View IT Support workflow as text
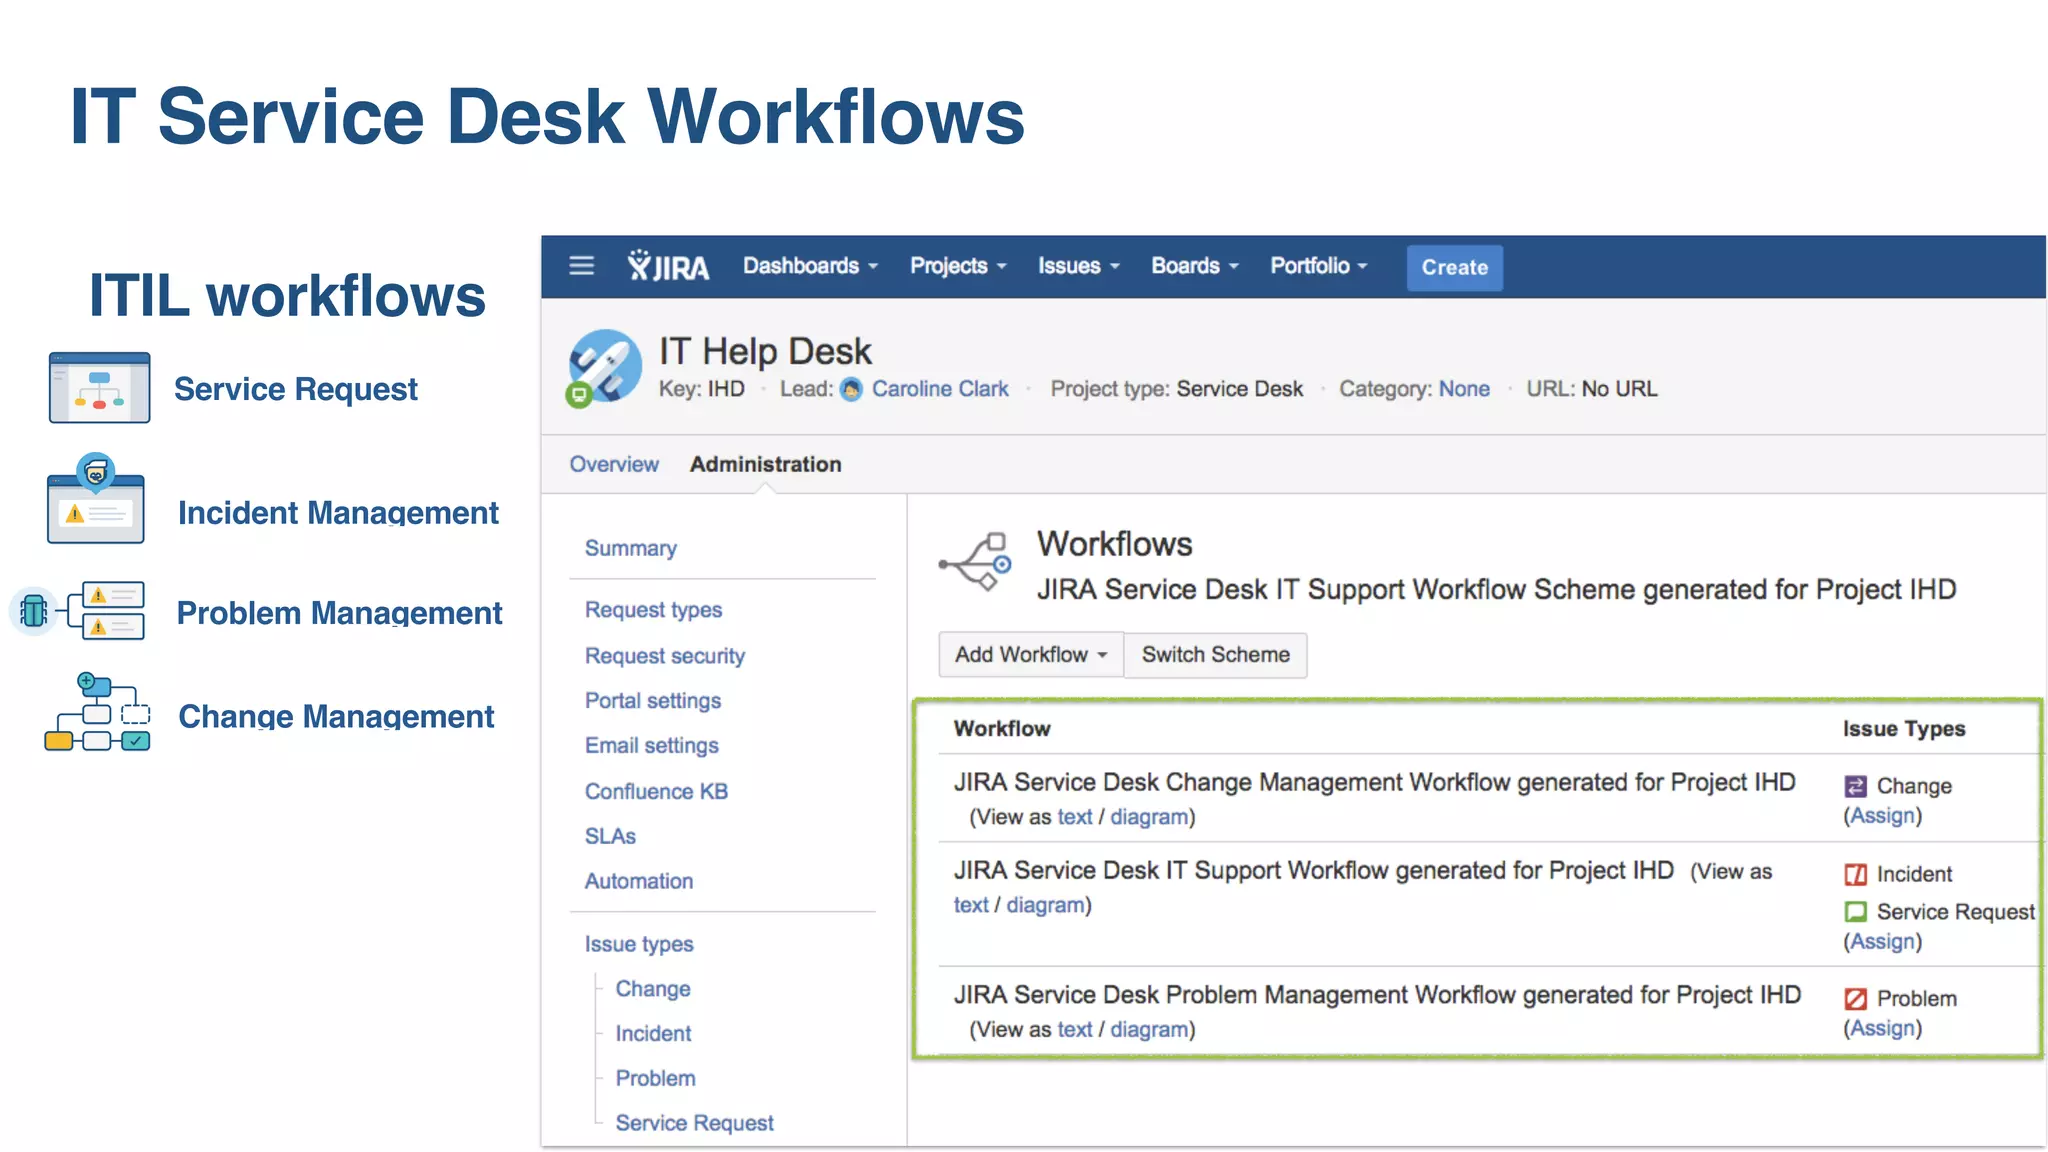The height and width of the screenshot is (1152, 2048). (970, 905)
